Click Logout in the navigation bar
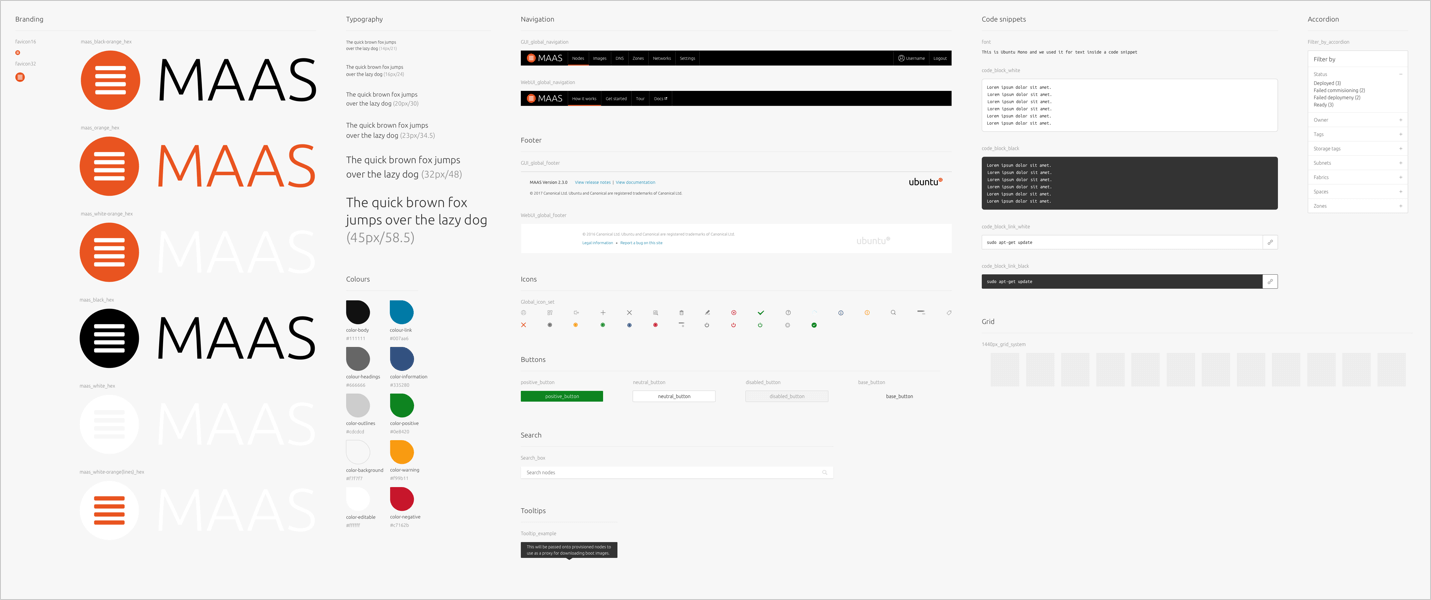Image resolution: width=1431 pixels, height=600 pixels. point(940,58)
